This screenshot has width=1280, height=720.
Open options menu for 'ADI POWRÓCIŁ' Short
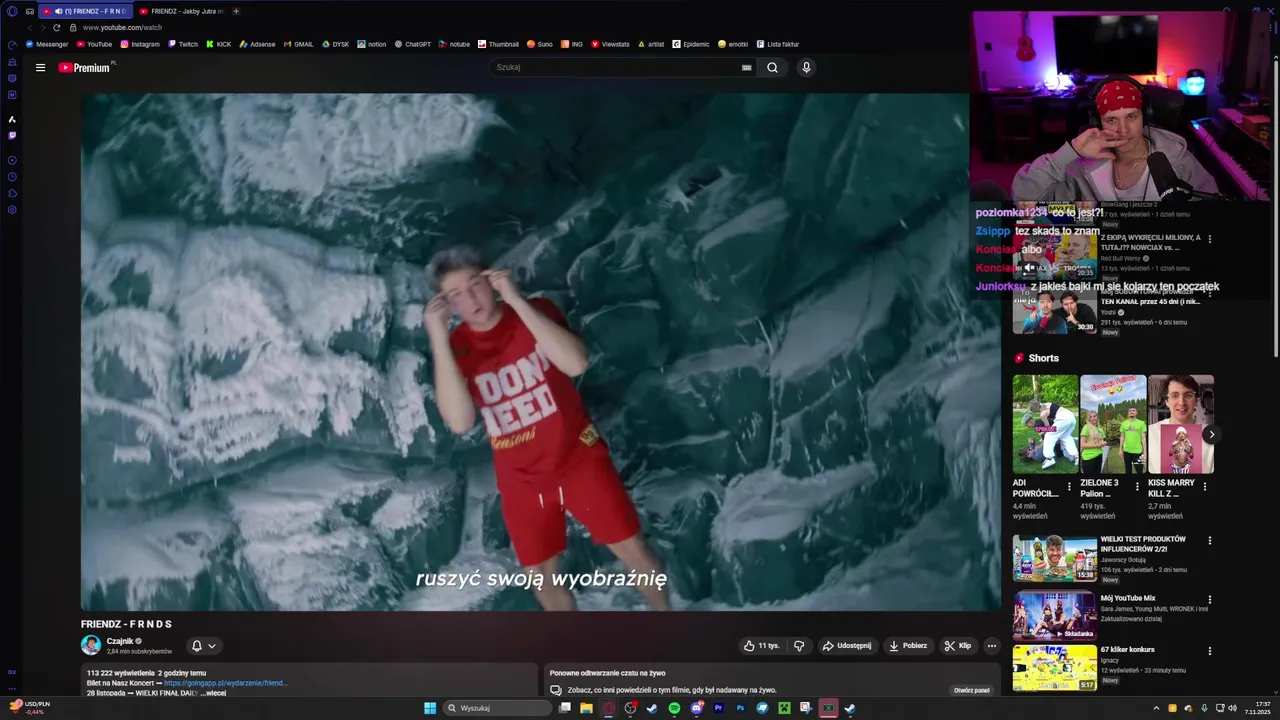1069,487
